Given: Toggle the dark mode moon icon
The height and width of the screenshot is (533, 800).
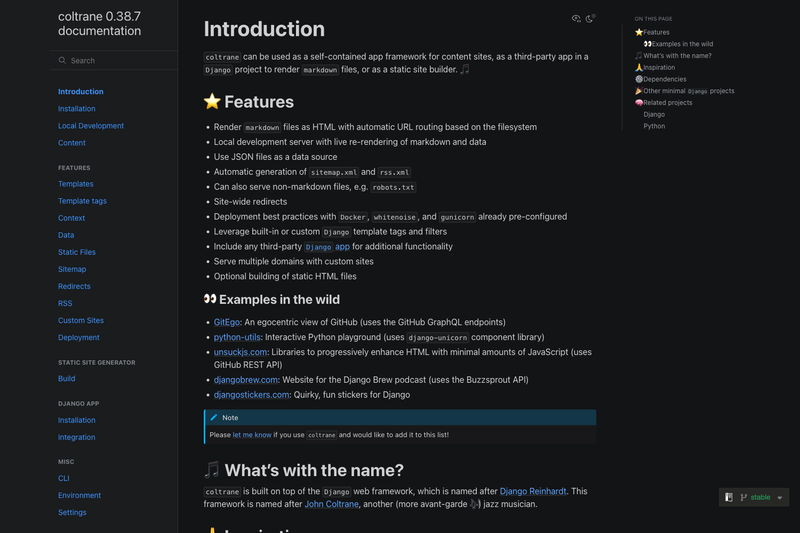Looking at the screenshot, I should [x=590, y=19].
